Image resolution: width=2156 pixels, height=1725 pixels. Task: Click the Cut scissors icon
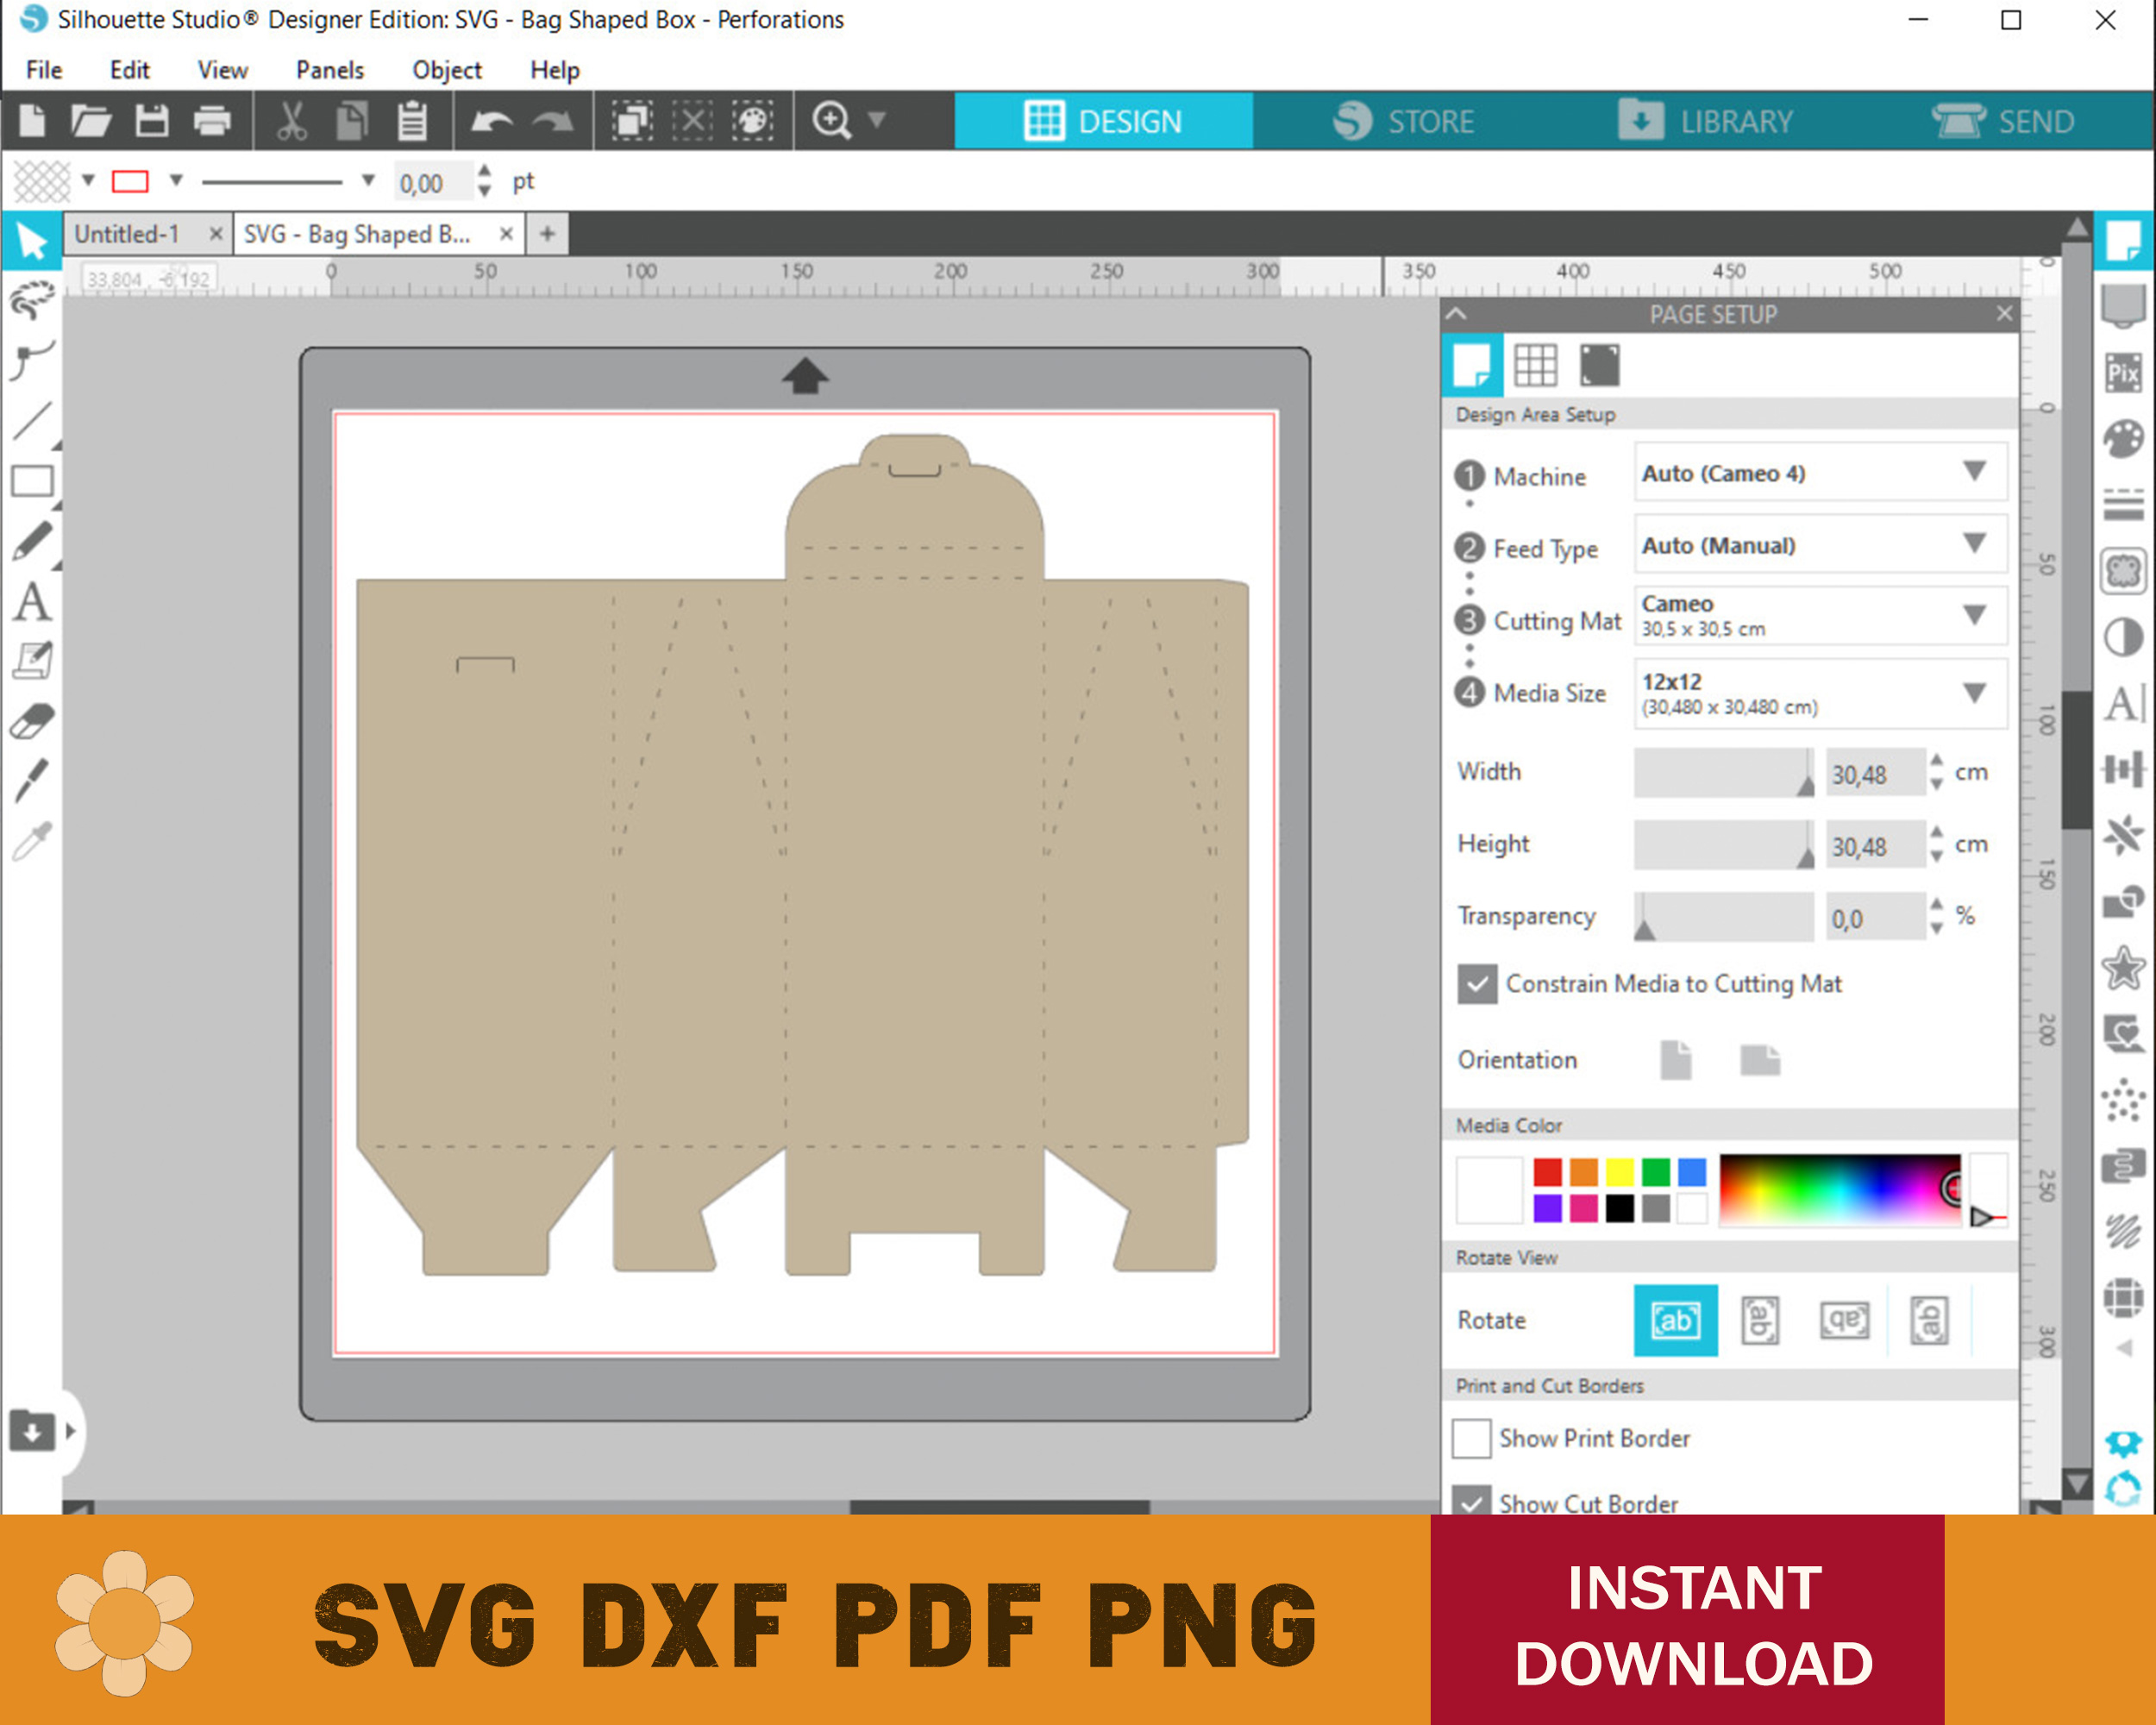pyautogui.click(x=291, y=121)
